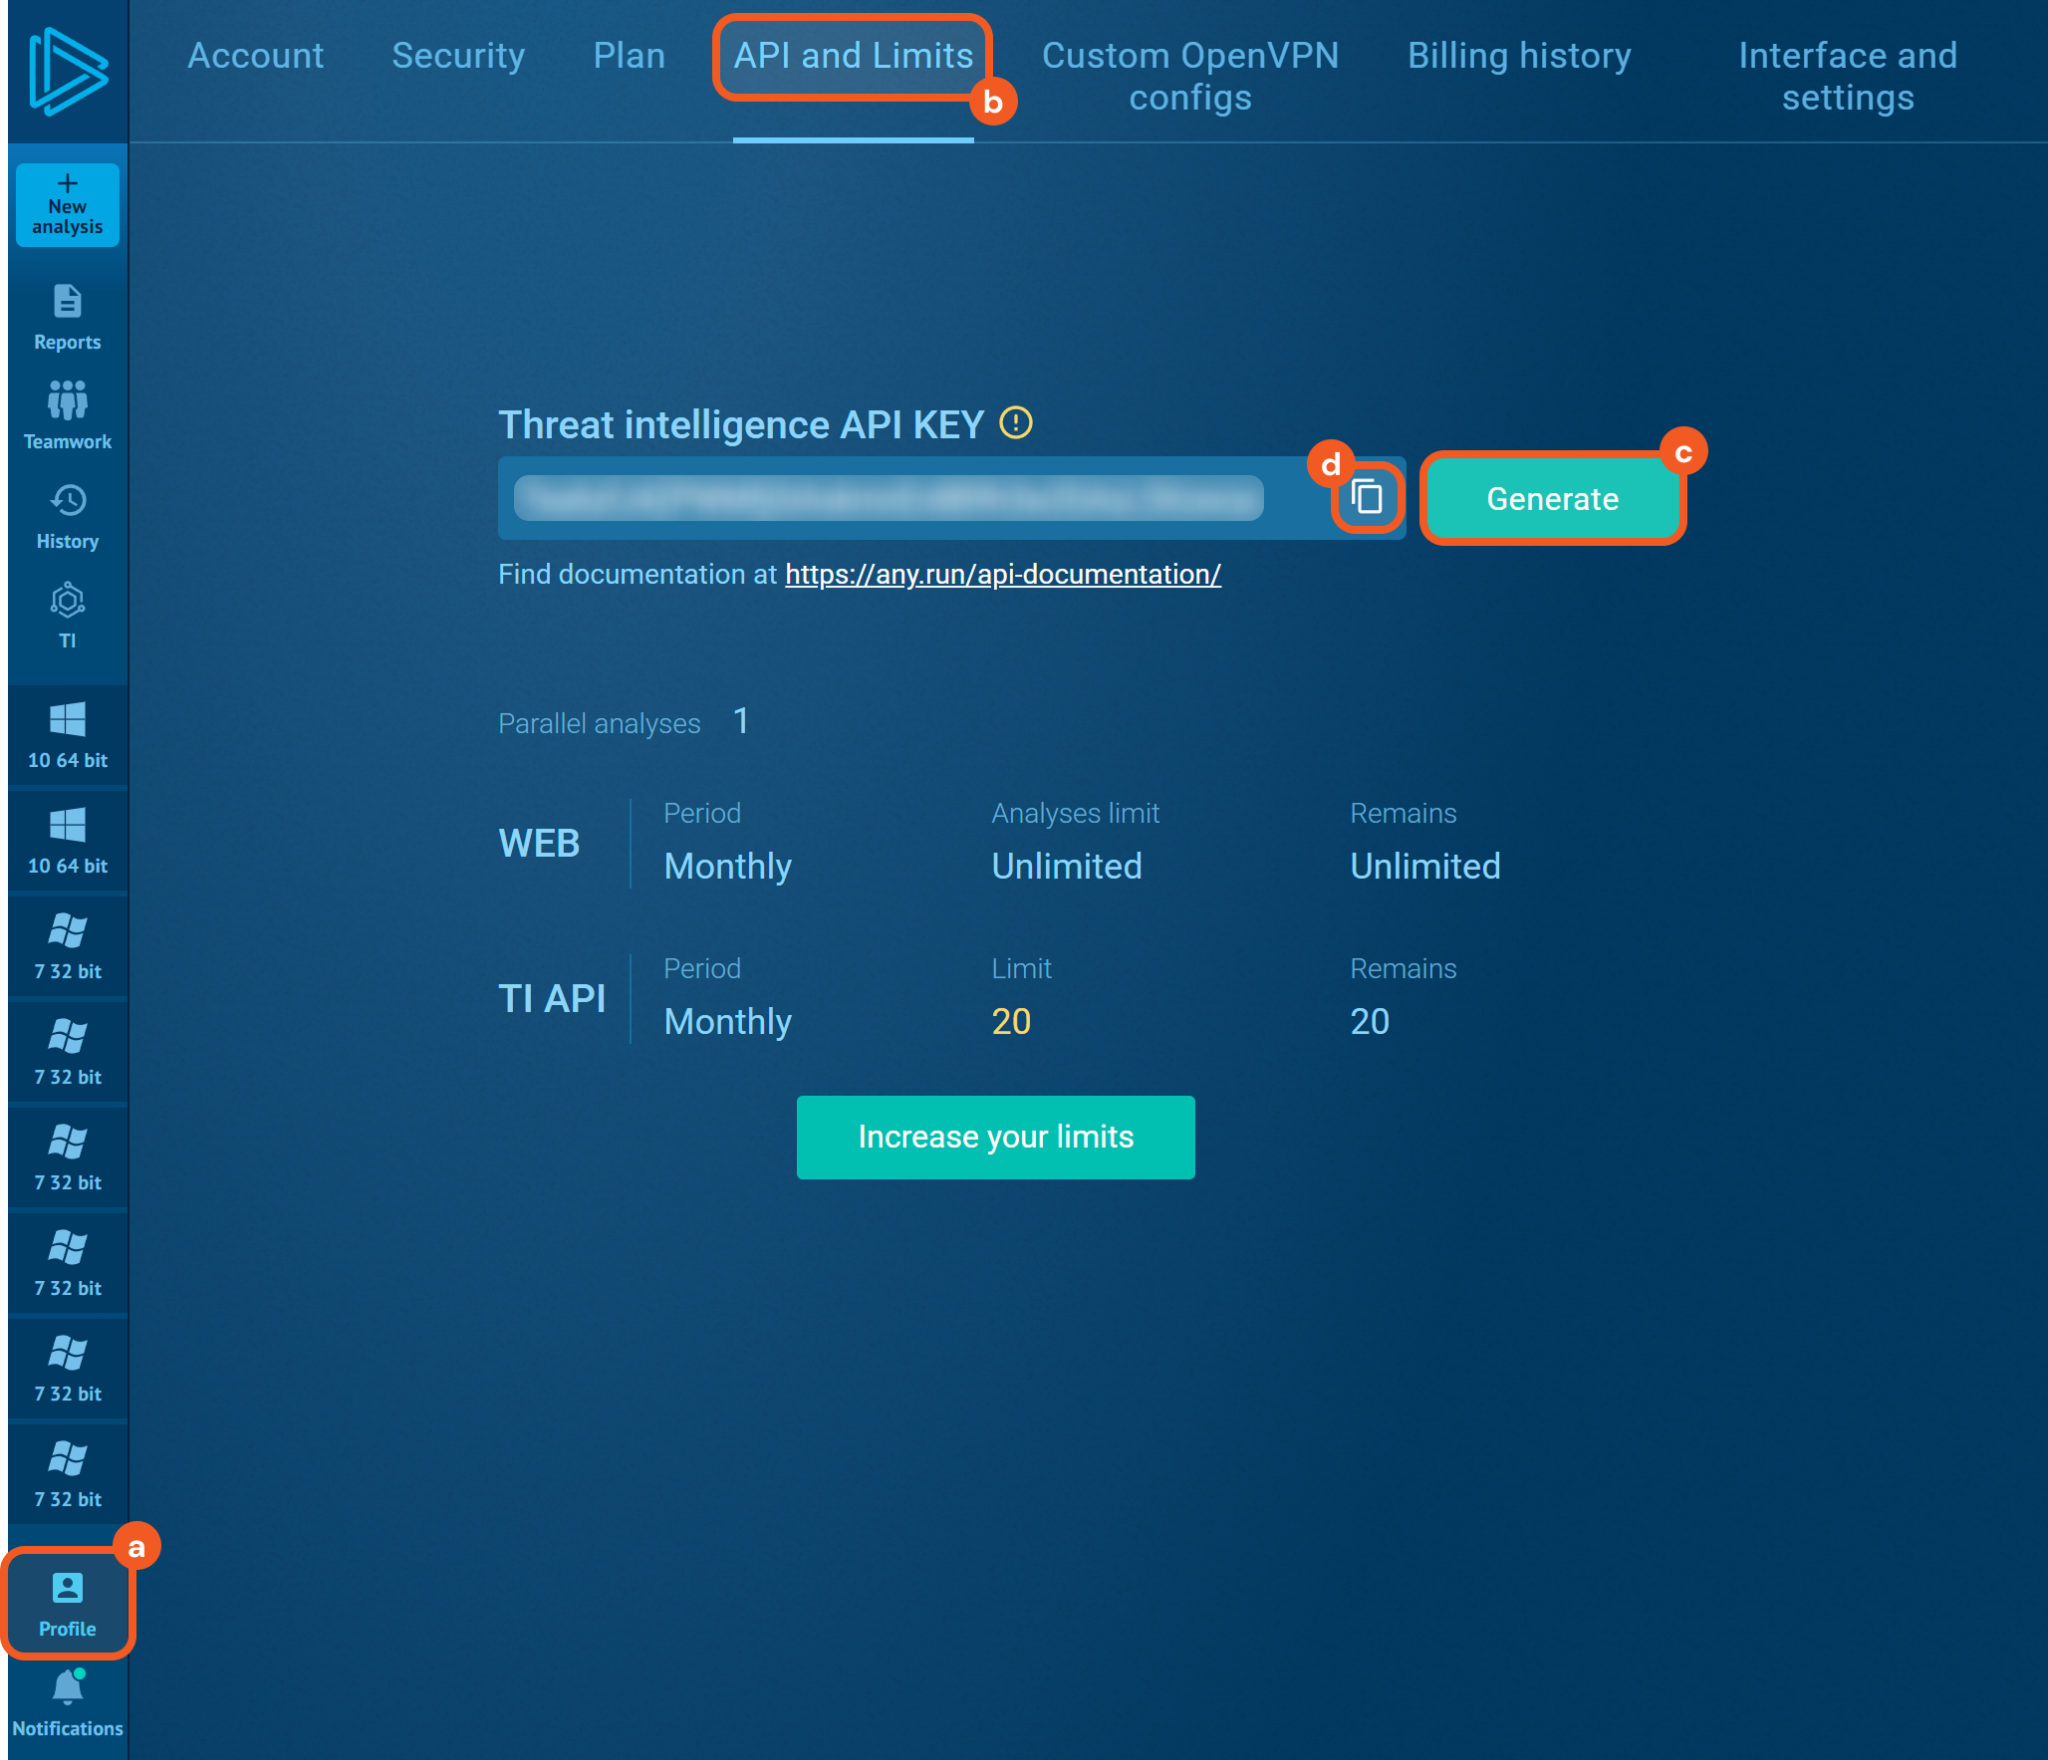2048x1760 pixels.
Task: Open the History page
Action: click(x=68, y=516)
